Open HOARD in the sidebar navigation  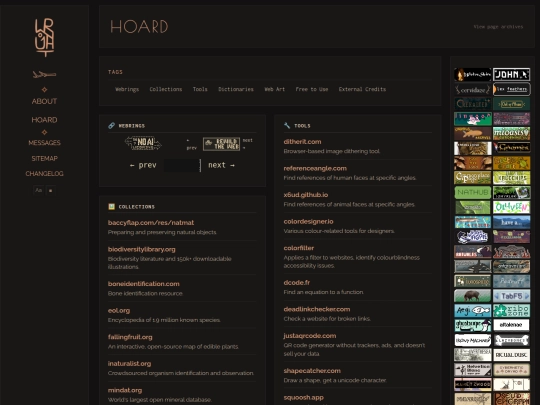pyautogui.click(x=44, y=120)
